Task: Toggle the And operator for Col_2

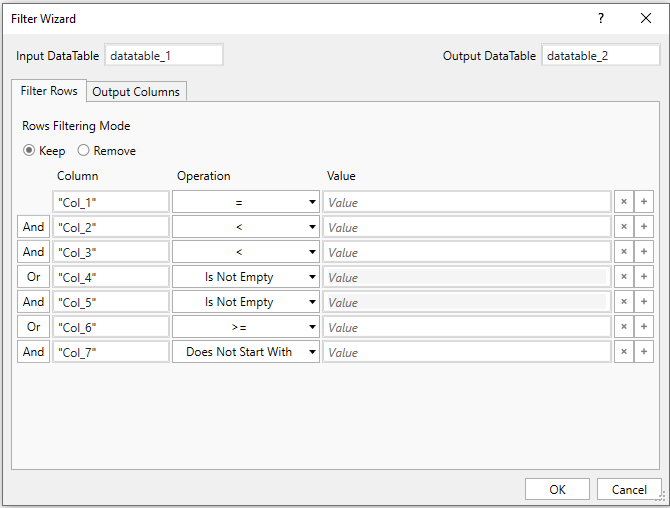Action: click(34, 227)
